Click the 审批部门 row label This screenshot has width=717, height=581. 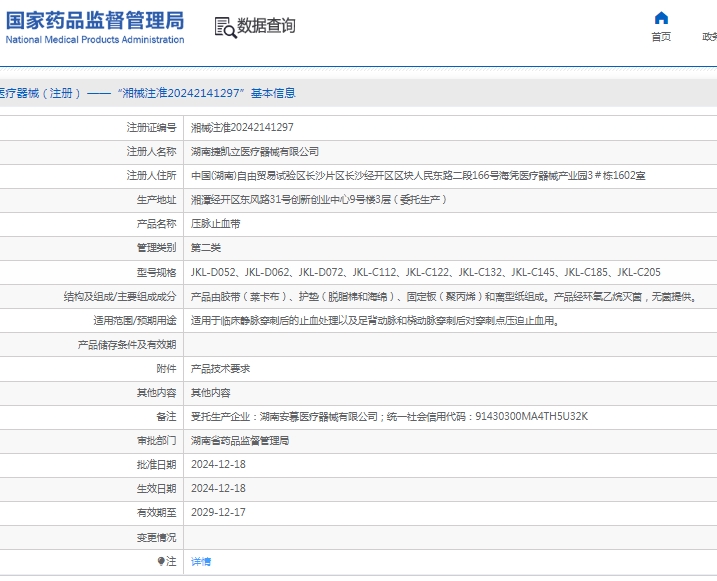[156, 441]
